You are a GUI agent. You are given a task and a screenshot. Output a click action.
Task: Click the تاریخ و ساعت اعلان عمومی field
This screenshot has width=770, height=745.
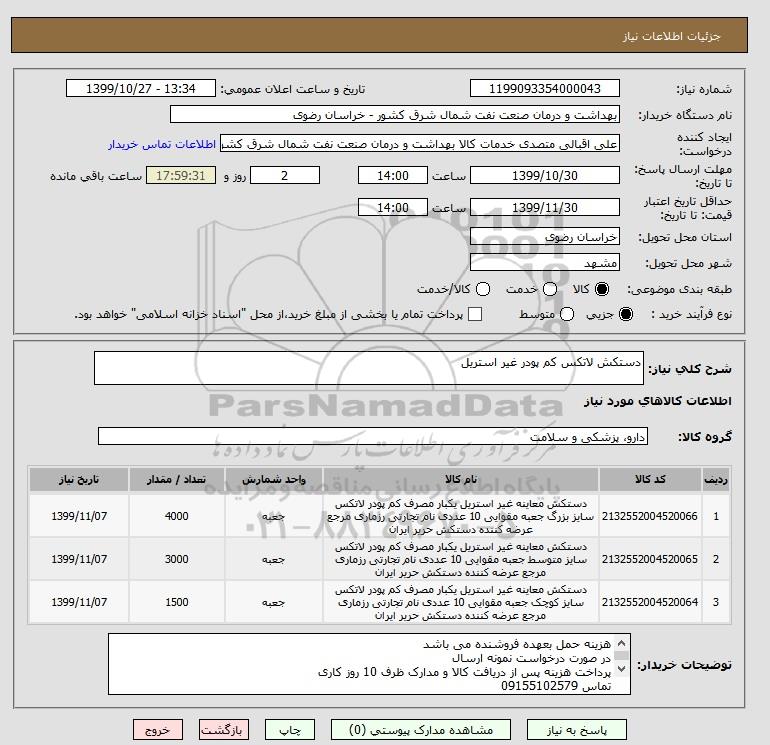click(141, 88)
